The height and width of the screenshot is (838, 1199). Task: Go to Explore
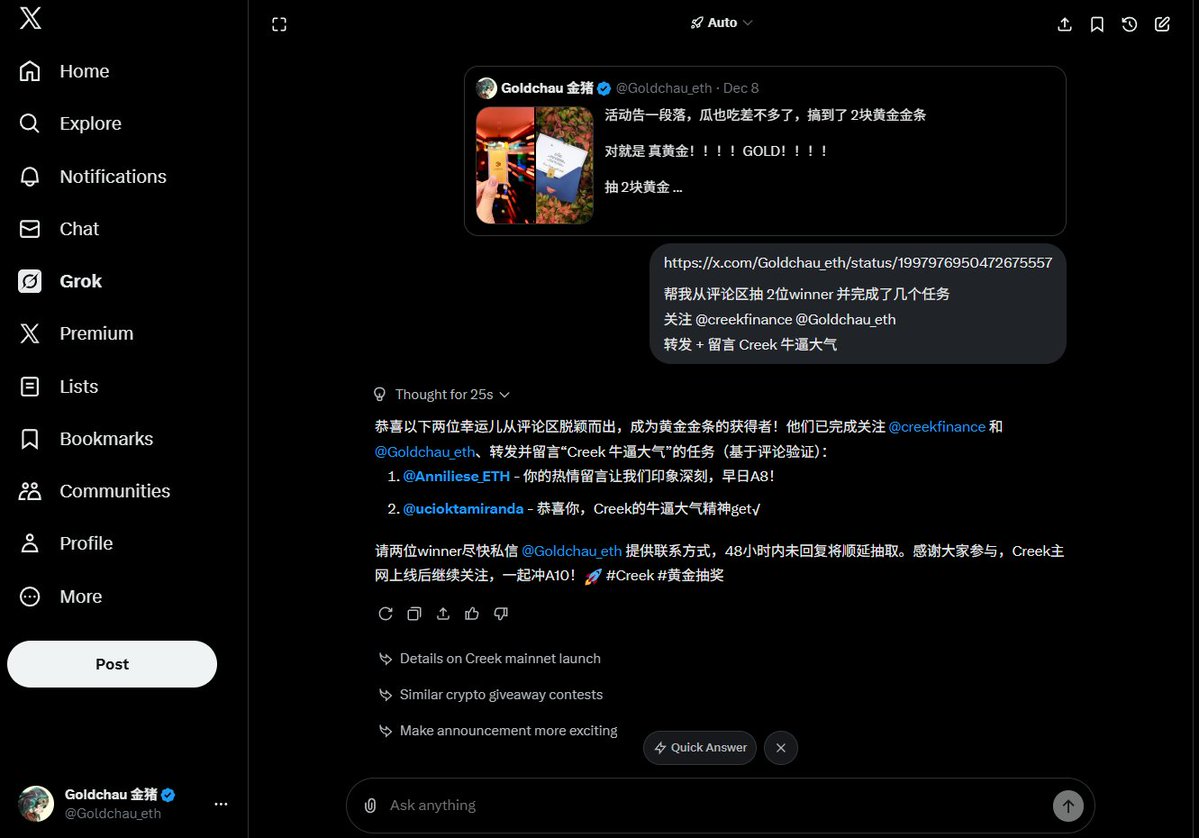point(71,124)
